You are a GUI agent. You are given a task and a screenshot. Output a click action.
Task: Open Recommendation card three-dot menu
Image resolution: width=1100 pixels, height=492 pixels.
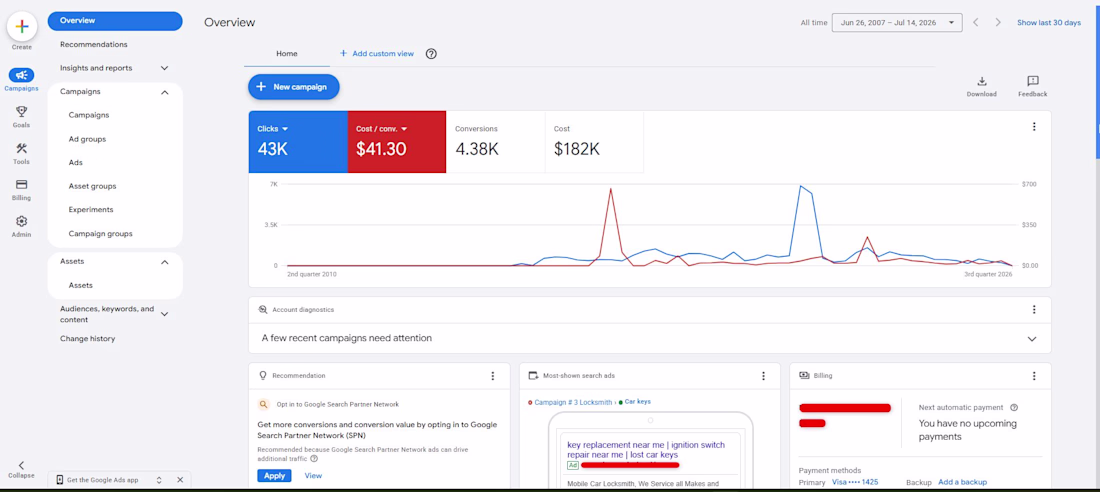coord(492,375)
